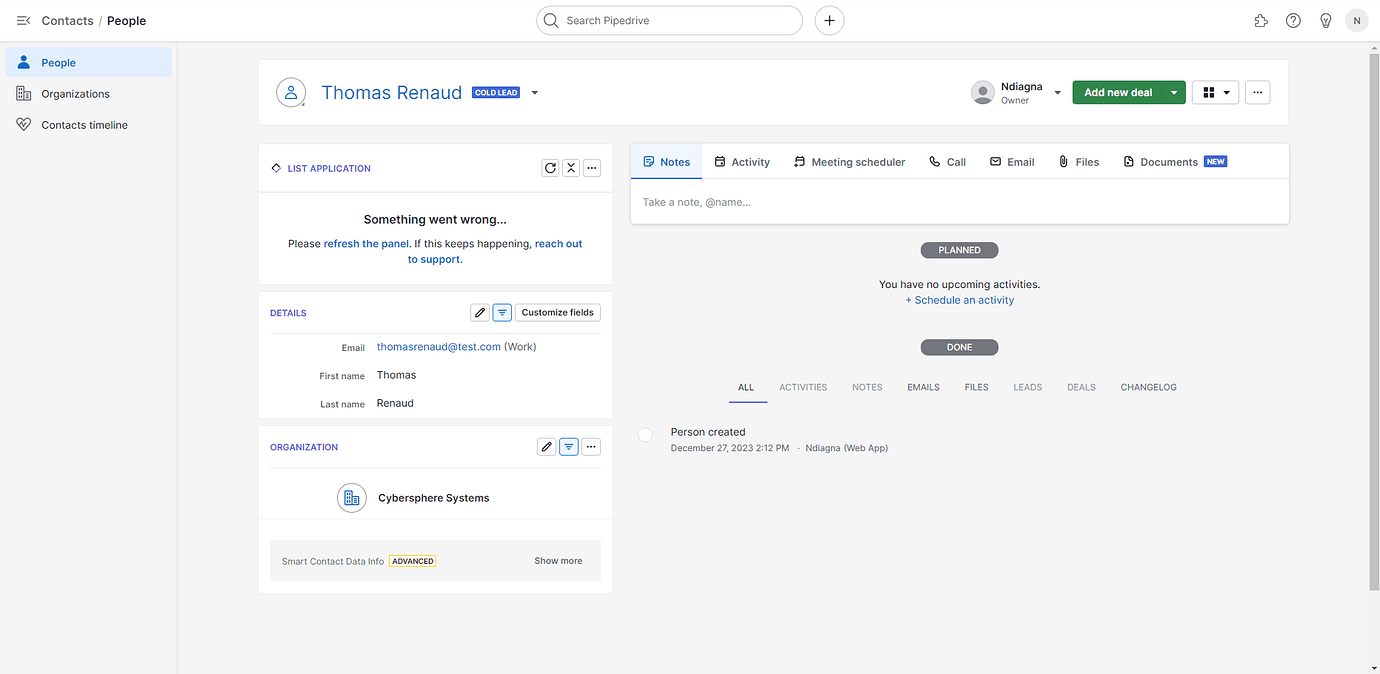
Task: Click the Thomas Renaud name heading
Action: tap(392, 92)
